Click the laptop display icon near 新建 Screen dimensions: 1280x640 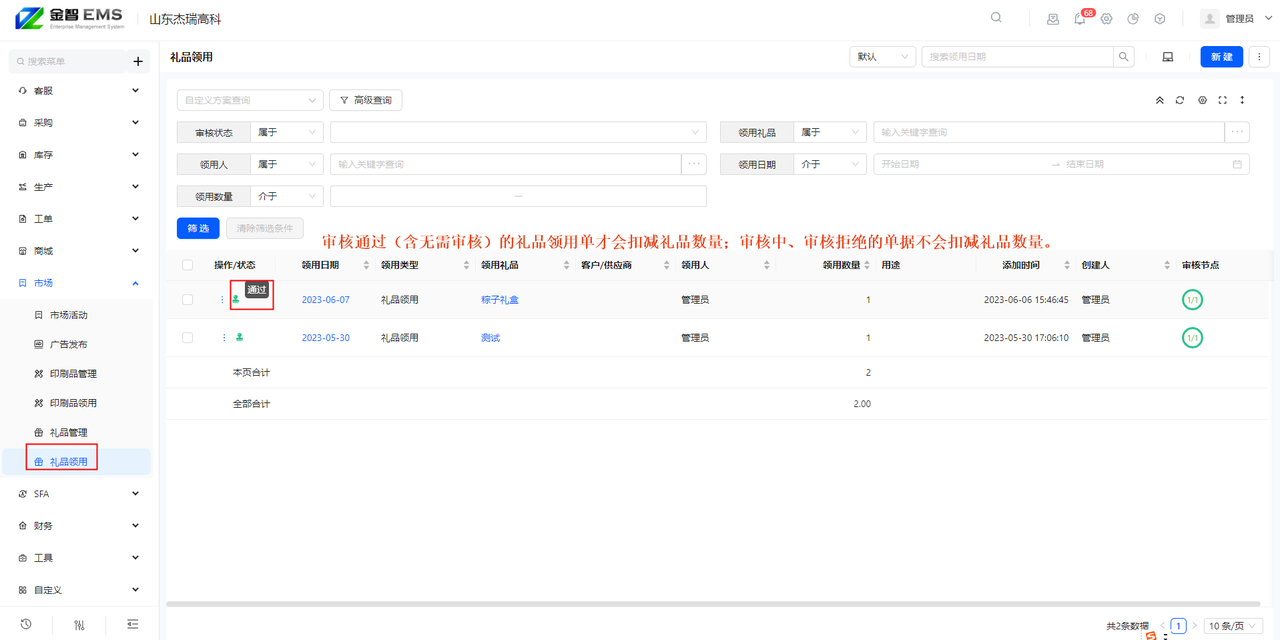1167,57
